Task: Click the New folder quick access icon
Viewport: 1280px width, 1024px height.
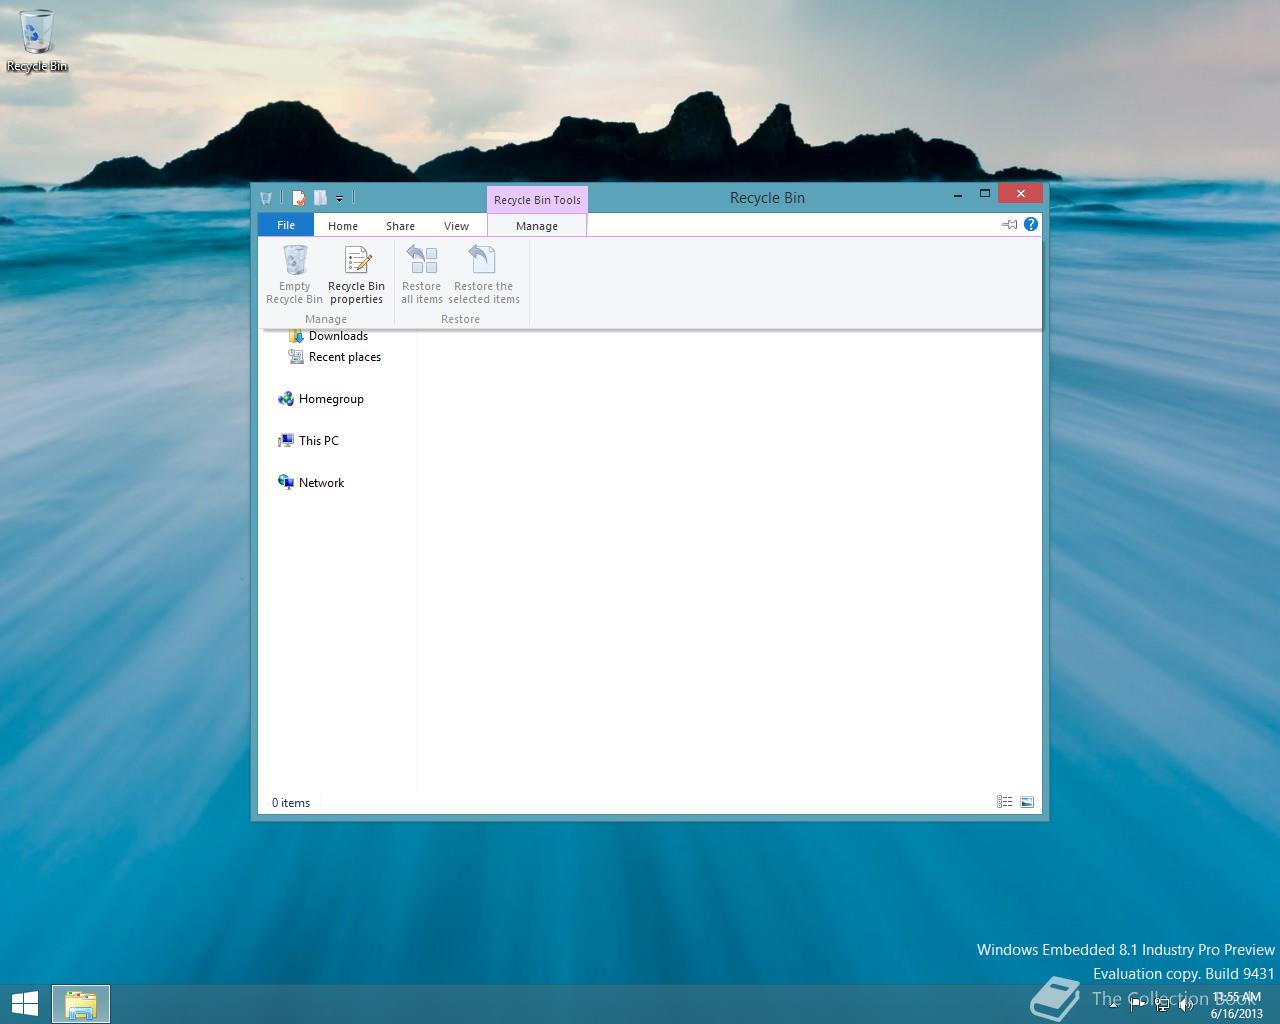Action: point(320,198)
